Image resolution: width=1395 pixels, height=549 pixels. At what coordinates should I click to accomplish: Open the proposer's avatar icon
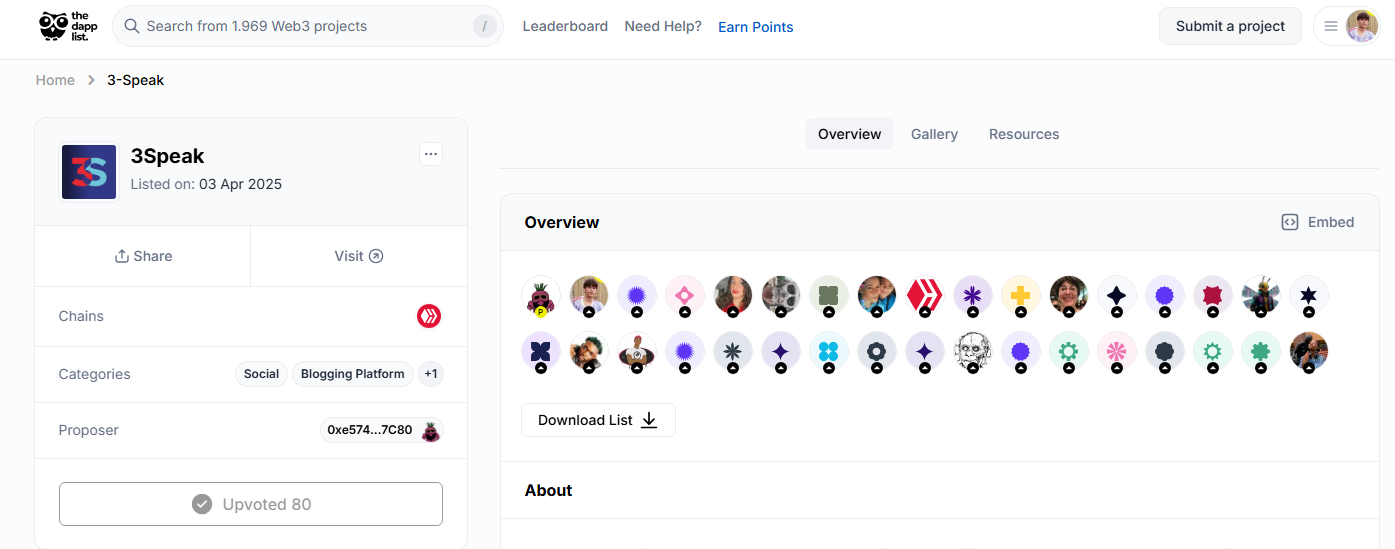point(431,431)
